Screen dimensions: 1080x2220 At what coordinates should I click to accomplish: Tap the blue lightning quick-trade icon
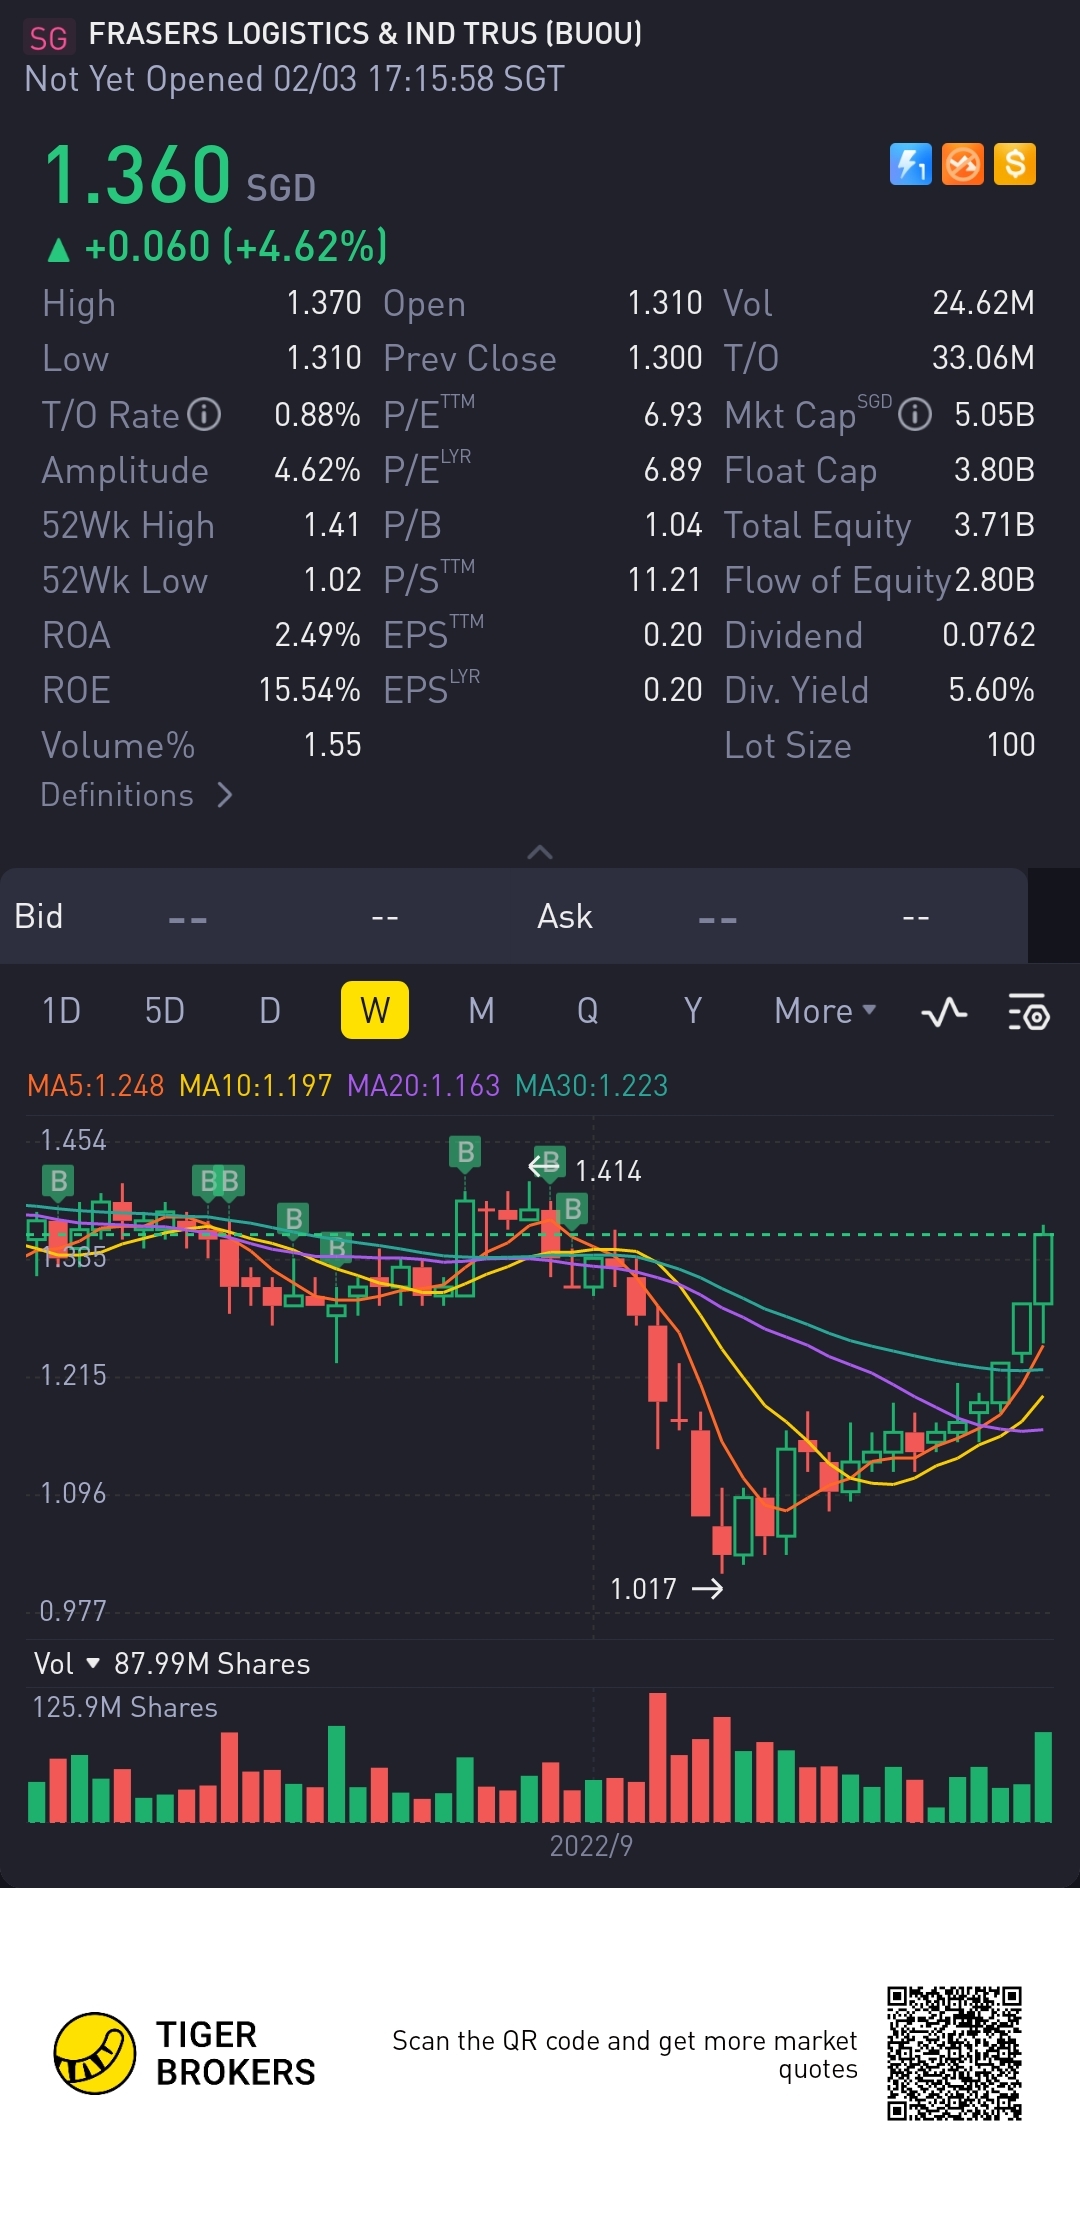[910, 164]
